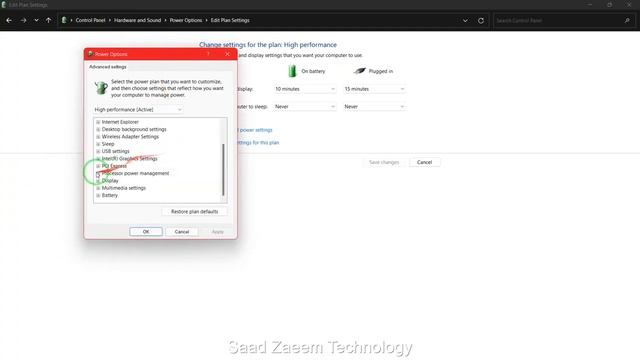Click the Apply button

tap(218, 231)
